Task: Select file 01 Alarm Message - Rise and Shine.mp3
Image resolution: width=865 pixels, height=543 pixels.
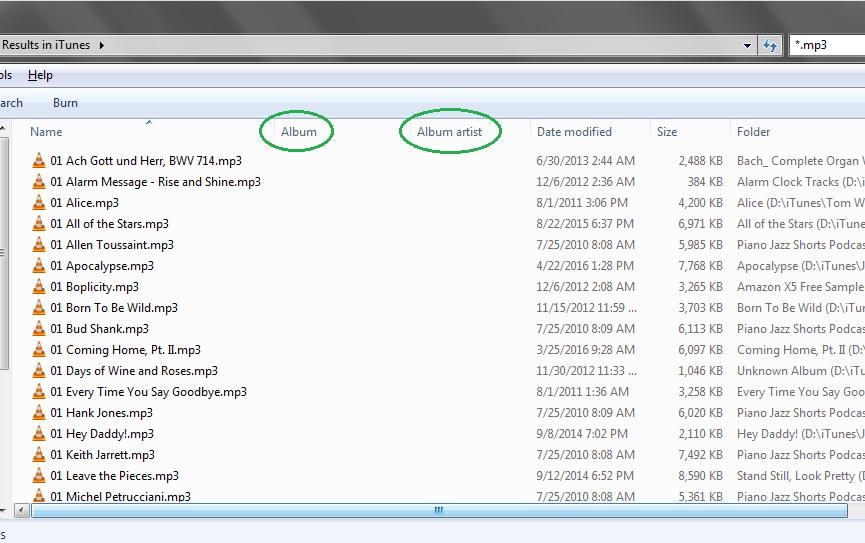Action: click(x=156, y=182)
